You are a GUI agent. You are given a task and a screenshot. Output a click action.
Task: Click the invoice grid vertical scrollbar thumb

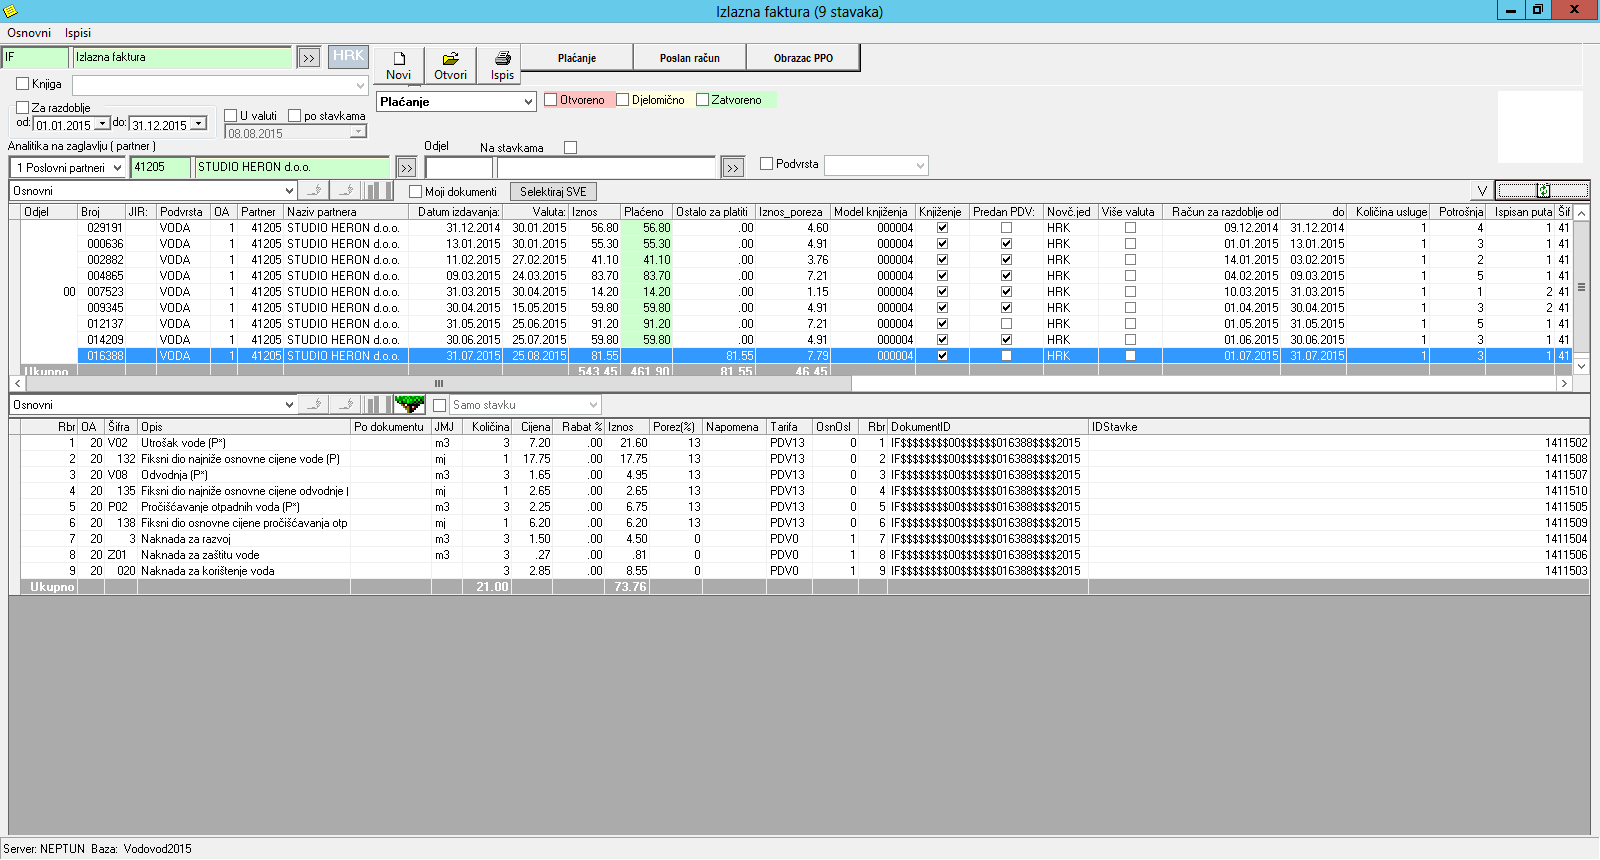(1582, 287)
